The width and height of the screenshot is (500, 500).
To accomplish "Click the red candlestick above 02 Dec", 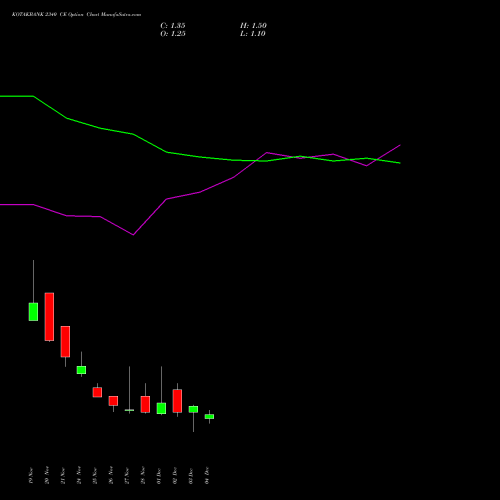I will [x=177, y=401].
